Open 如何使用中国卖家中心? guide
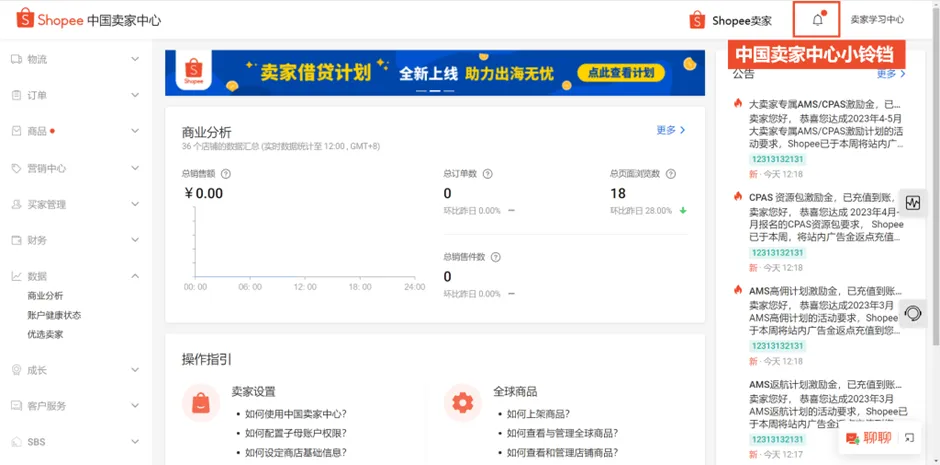Image resolution: width=940 pixels, height=465 pixels. point(296,414)
